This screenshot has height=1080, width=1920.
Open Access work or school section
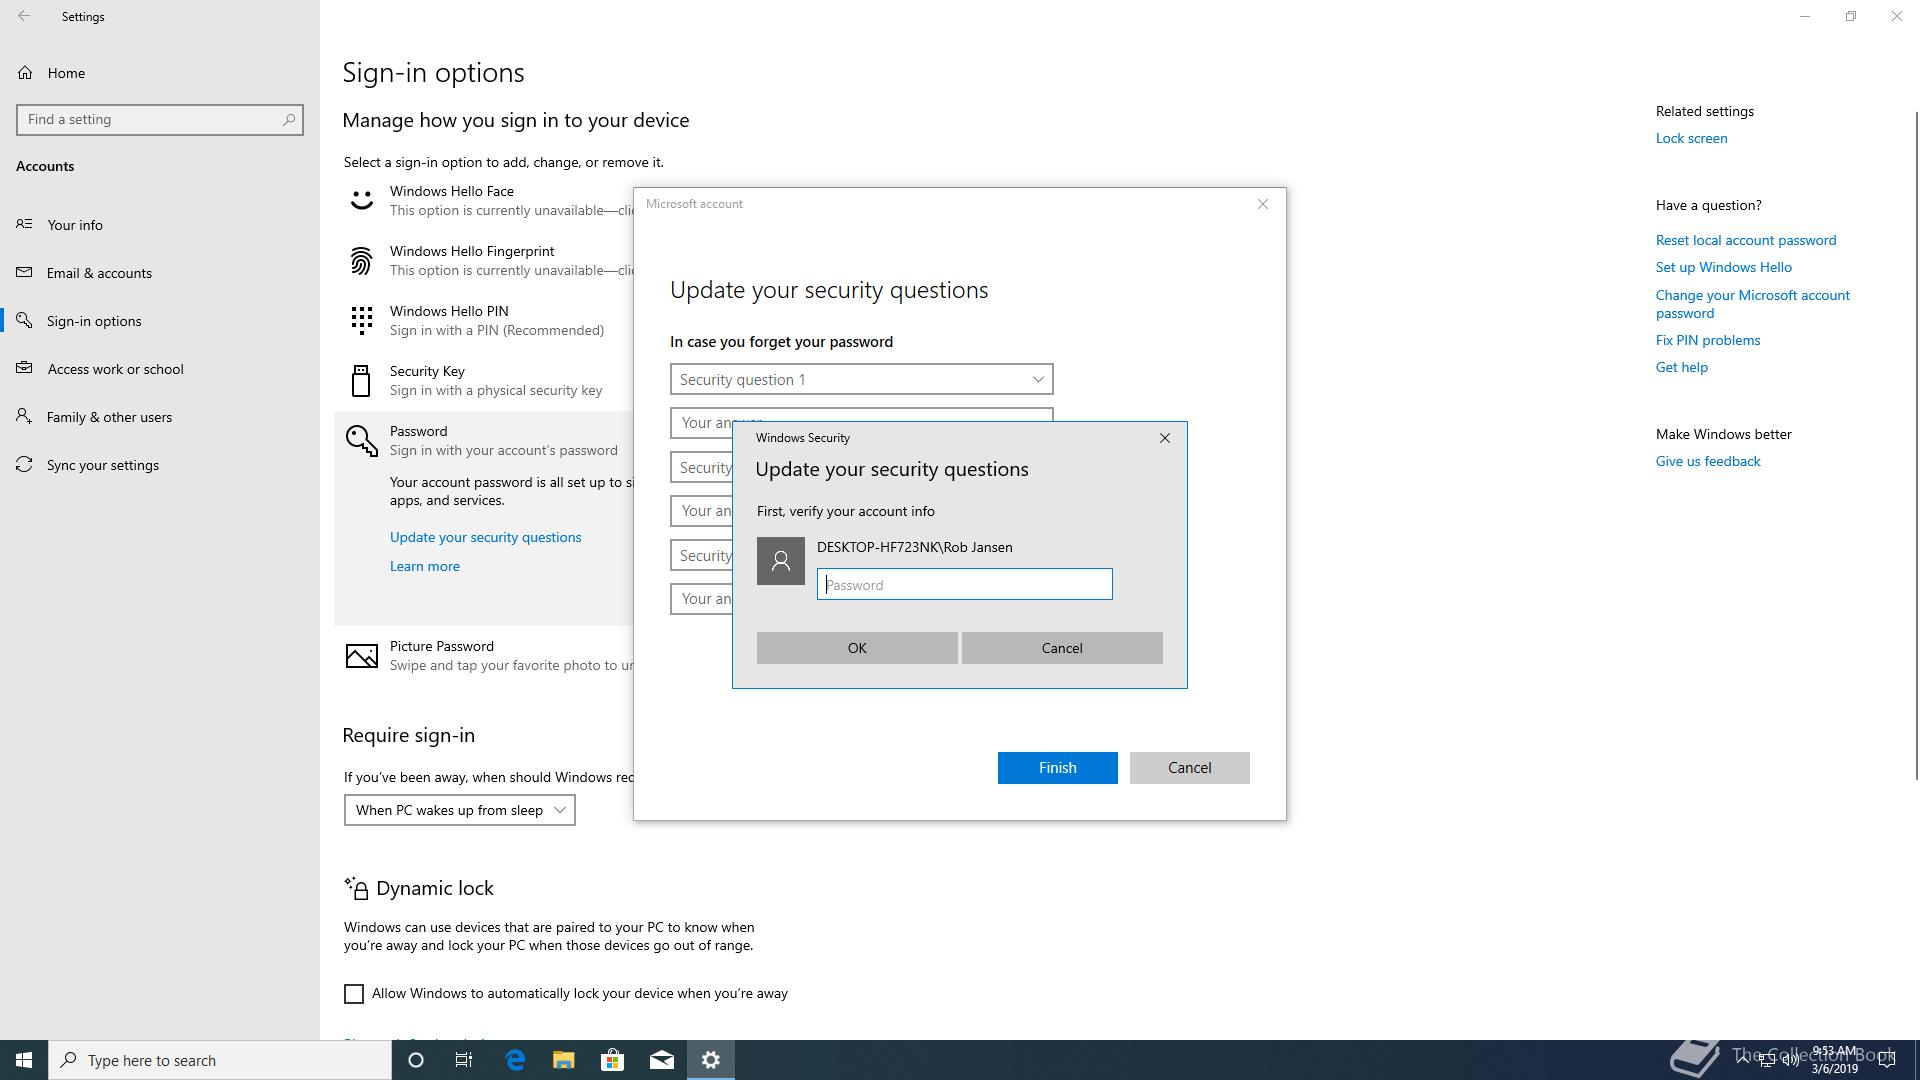160,368
